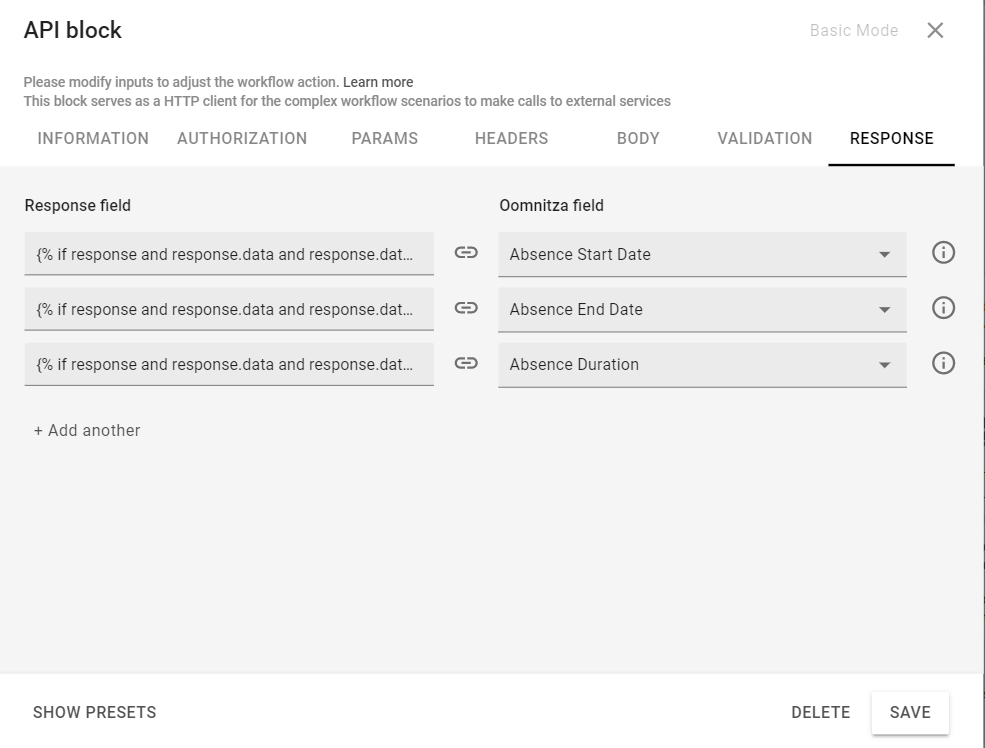Open the info tooltip for Absence End Date
Image resolution: width=985 pixels, height=748 pixels.
point(943,308)
